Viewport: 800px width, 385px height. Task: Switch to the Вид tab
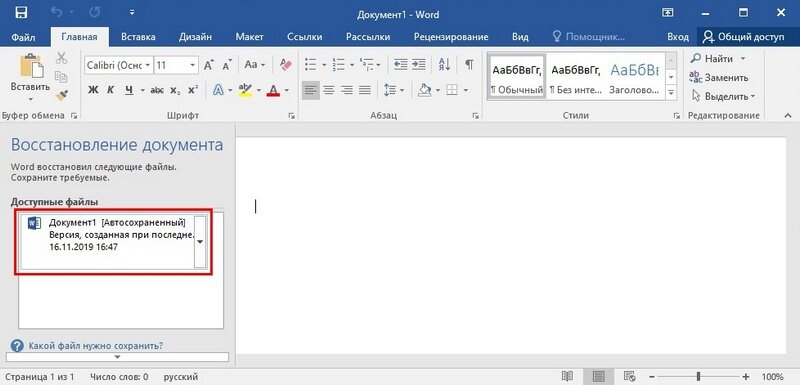click(x=520, y=37)
